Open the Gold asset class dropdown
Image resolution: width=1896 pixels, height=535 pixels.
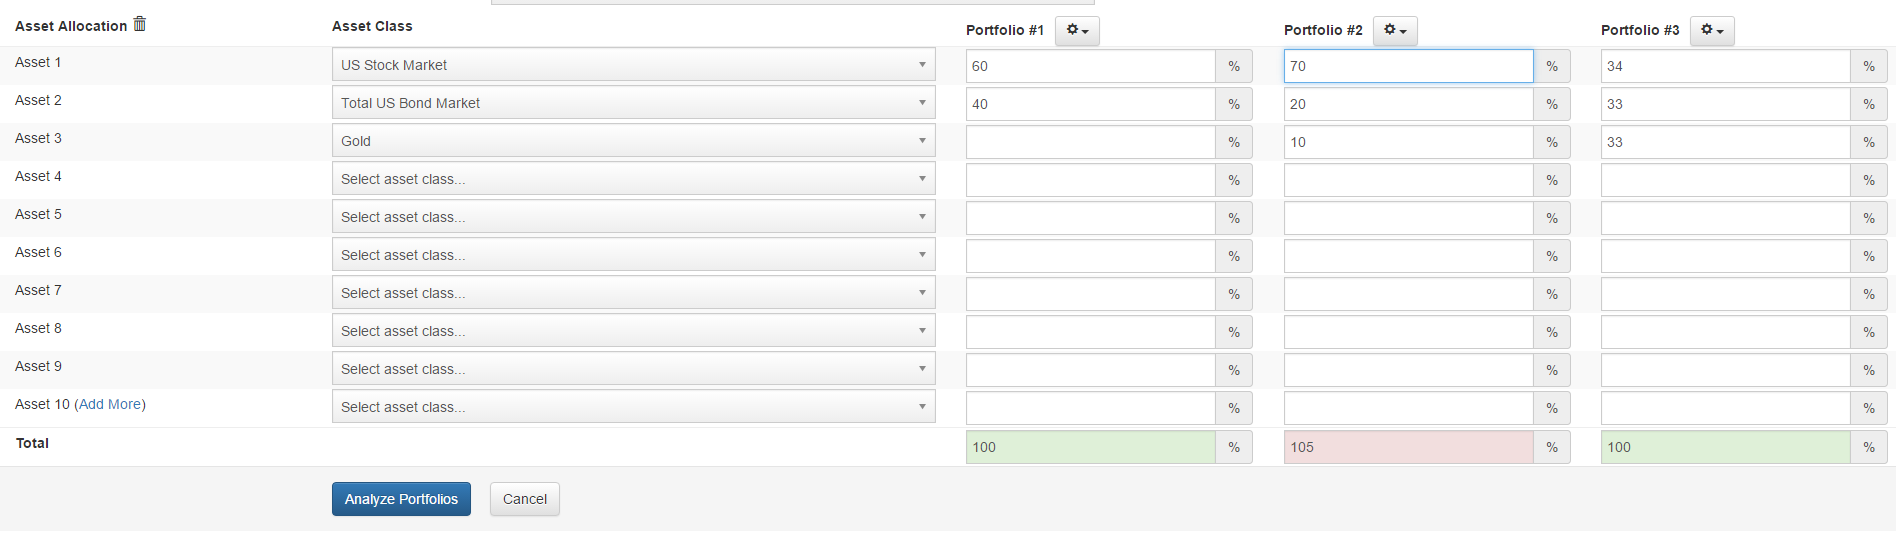tap(634, 141)
